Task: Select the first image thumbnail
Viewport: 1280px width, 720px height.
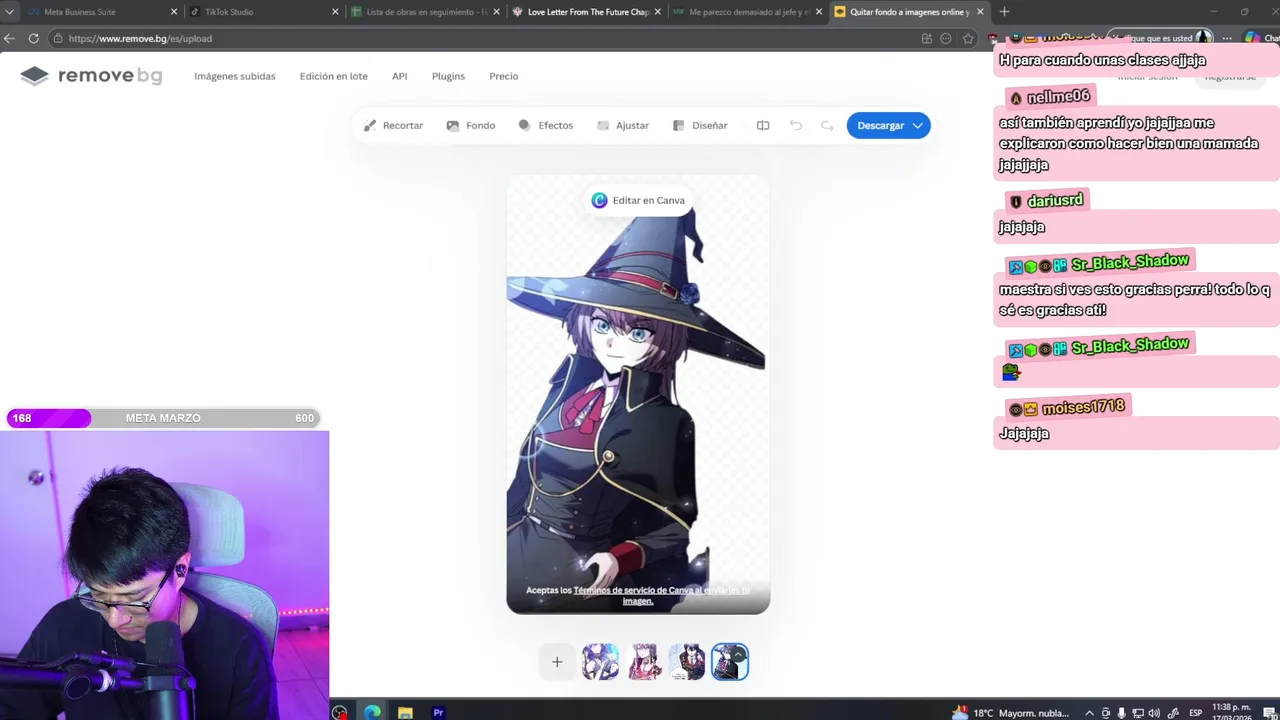Action: (x=600, y=661)
